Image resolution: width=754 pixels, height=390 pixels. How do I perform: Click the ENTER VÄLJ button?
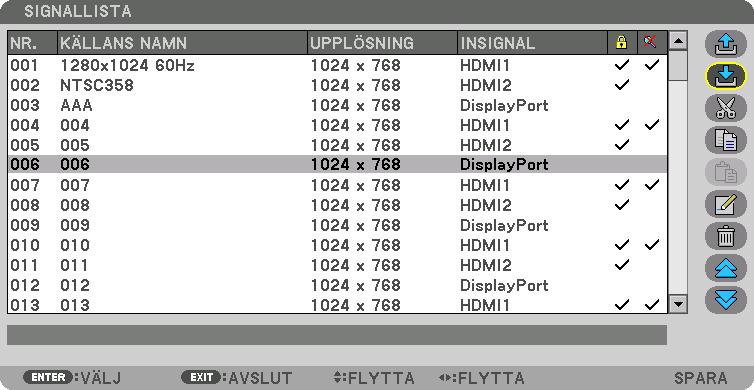click(72, 377)
